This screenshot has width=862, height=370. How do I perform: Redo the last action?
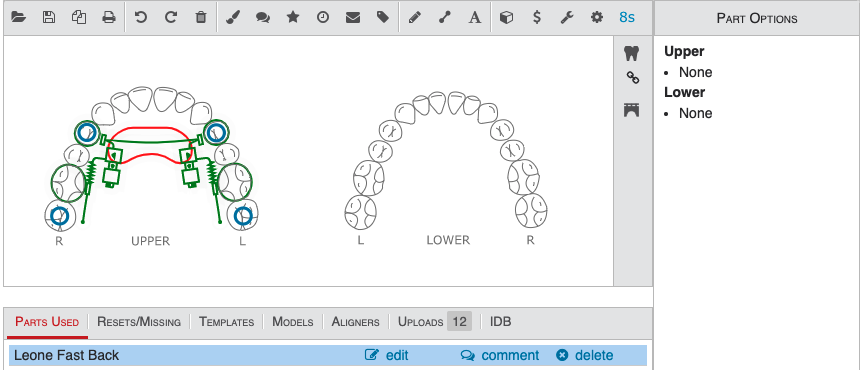(171, 18)
